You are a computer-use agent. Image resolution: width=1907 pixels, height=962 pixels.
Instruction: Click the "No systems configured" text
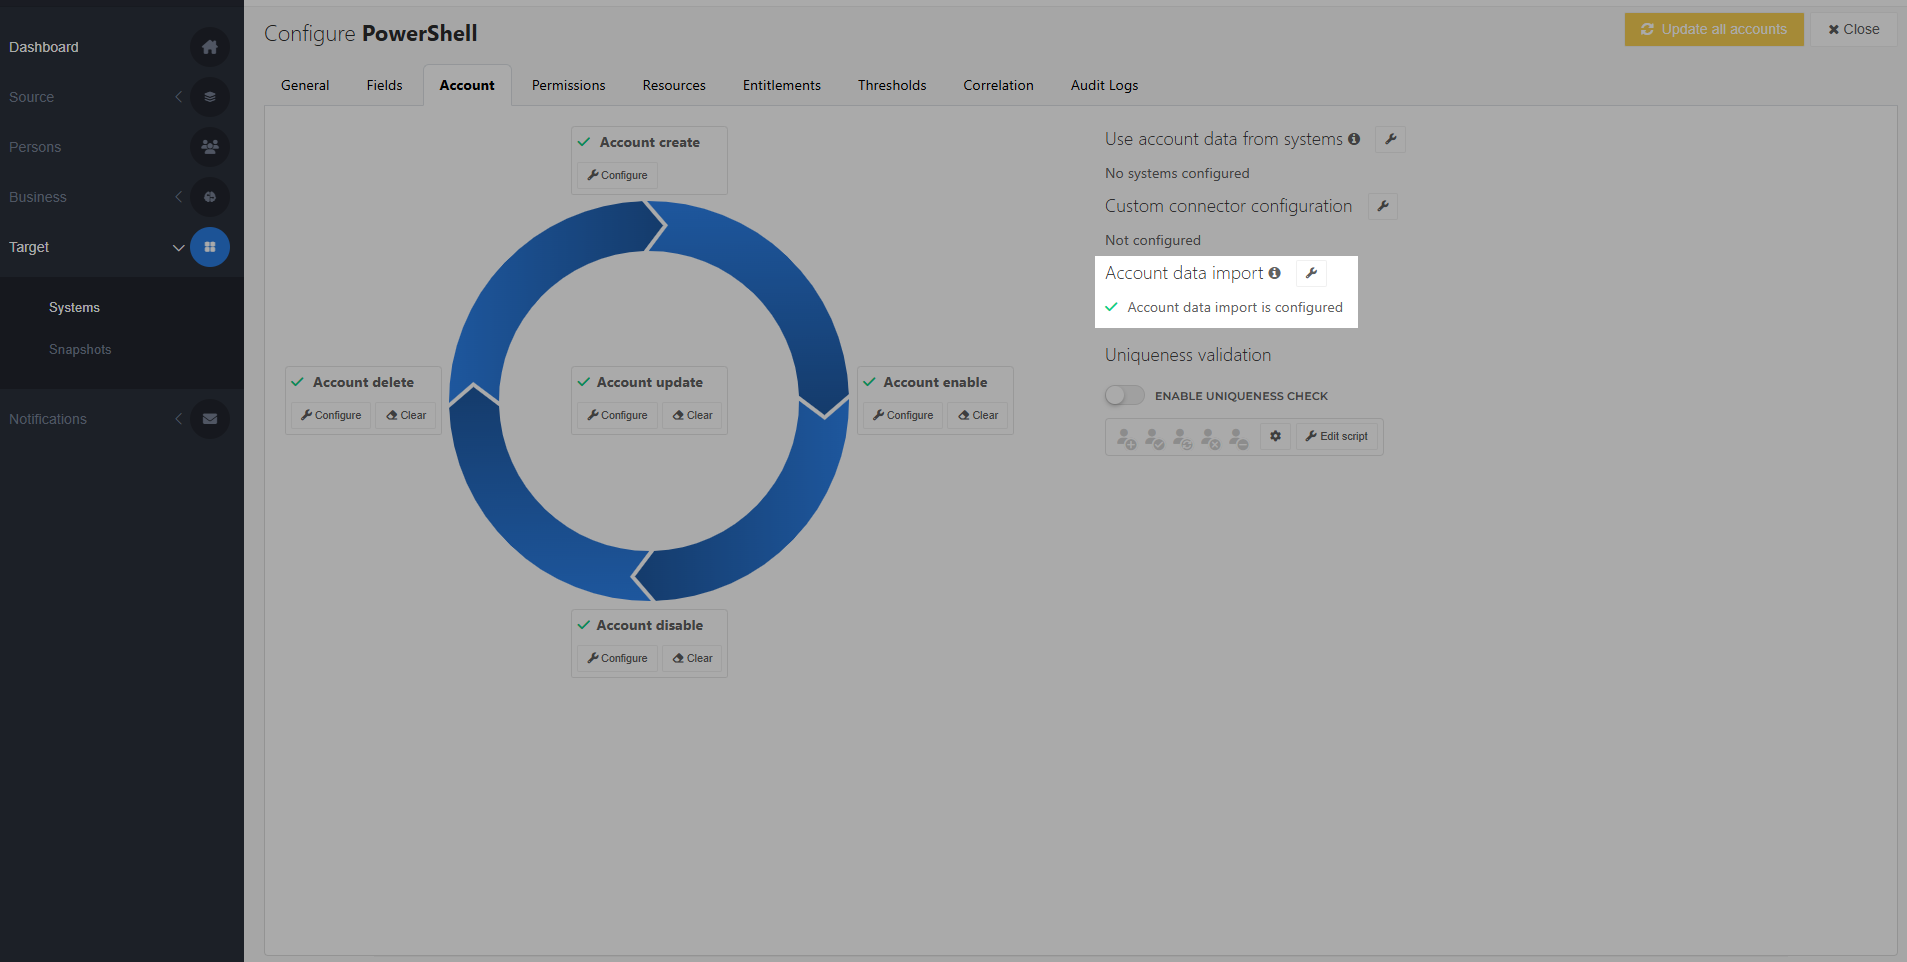coord(1177,173)
